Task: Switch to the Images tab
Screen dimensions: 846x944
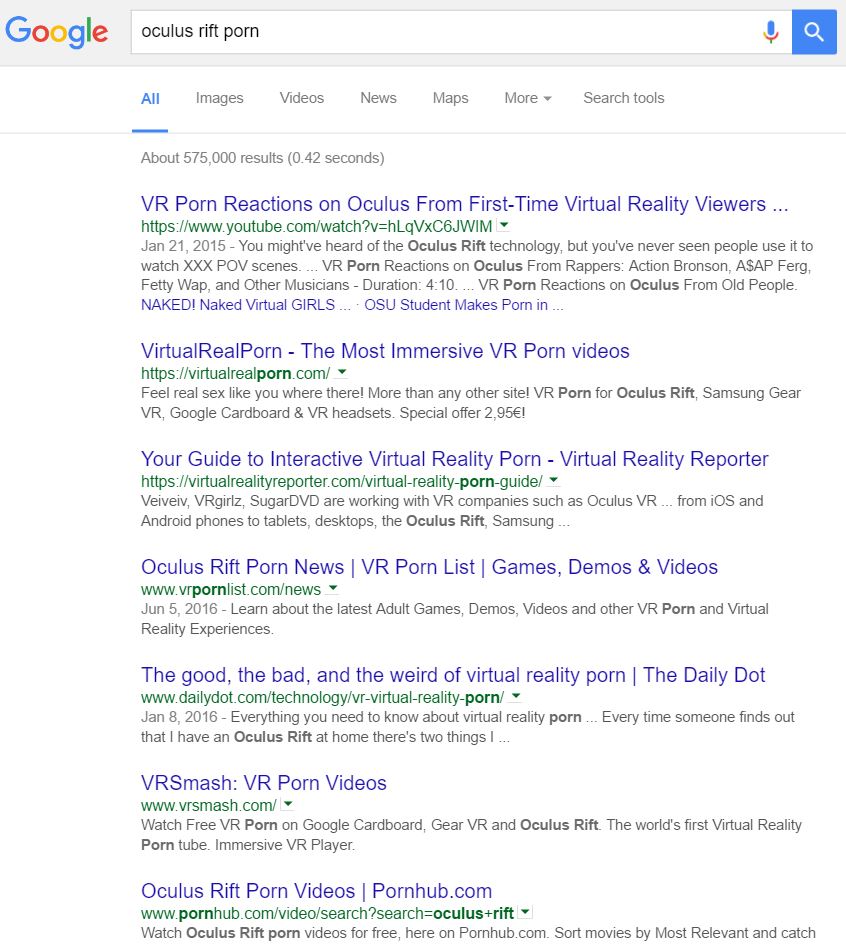Action: pos(219,98)
